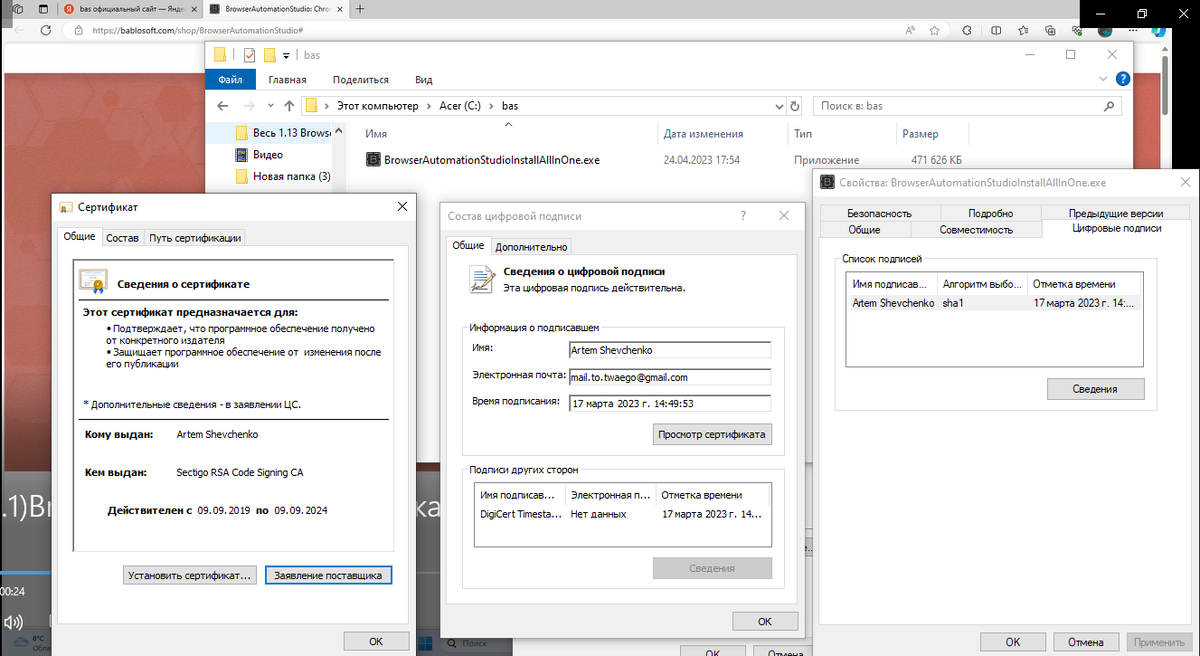The height and width of the screenshot is (656, 1200).
Task: Click OK in the Сертификат dialog
Action: [376, 641]
